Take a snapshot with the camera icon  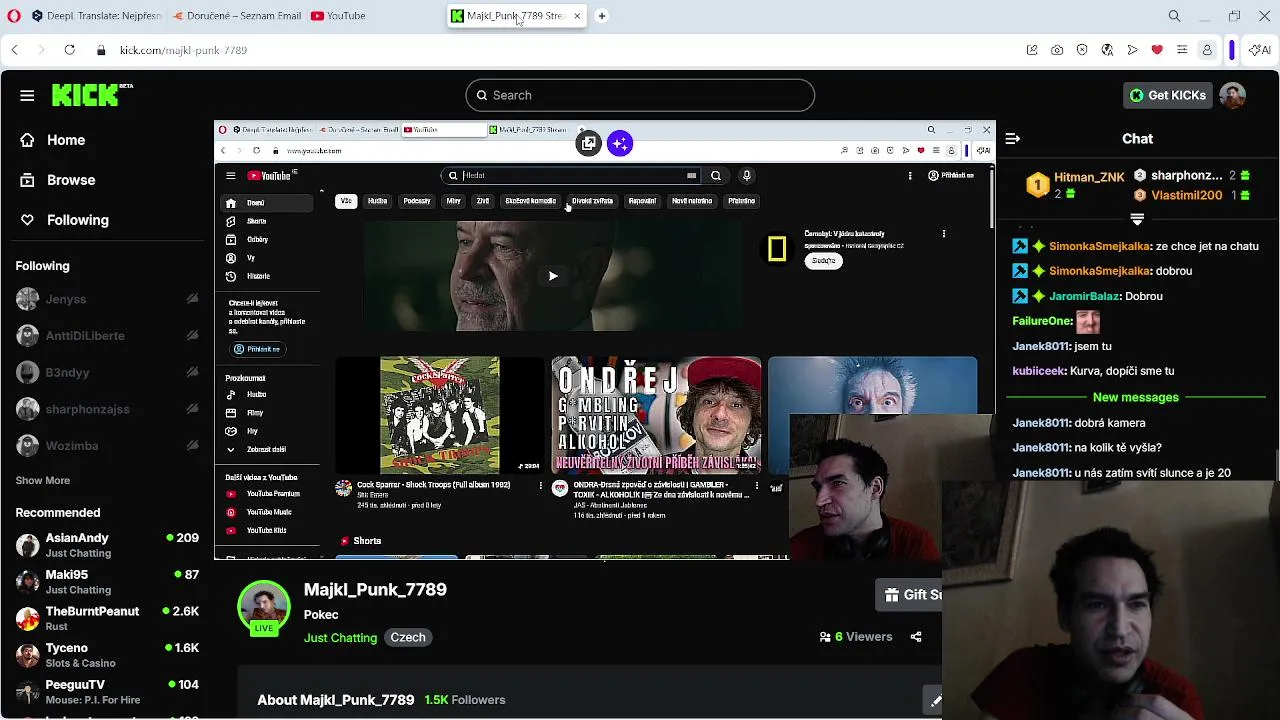[1057, 50]
